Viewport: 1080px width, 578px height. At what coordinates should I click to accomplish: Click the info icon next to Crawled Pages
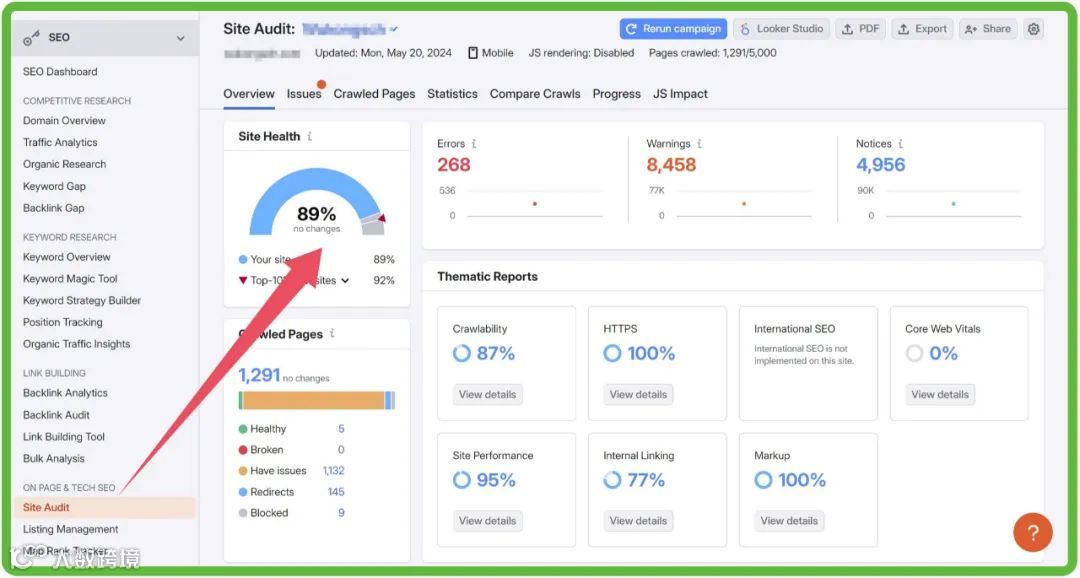[x=332, y=333]
